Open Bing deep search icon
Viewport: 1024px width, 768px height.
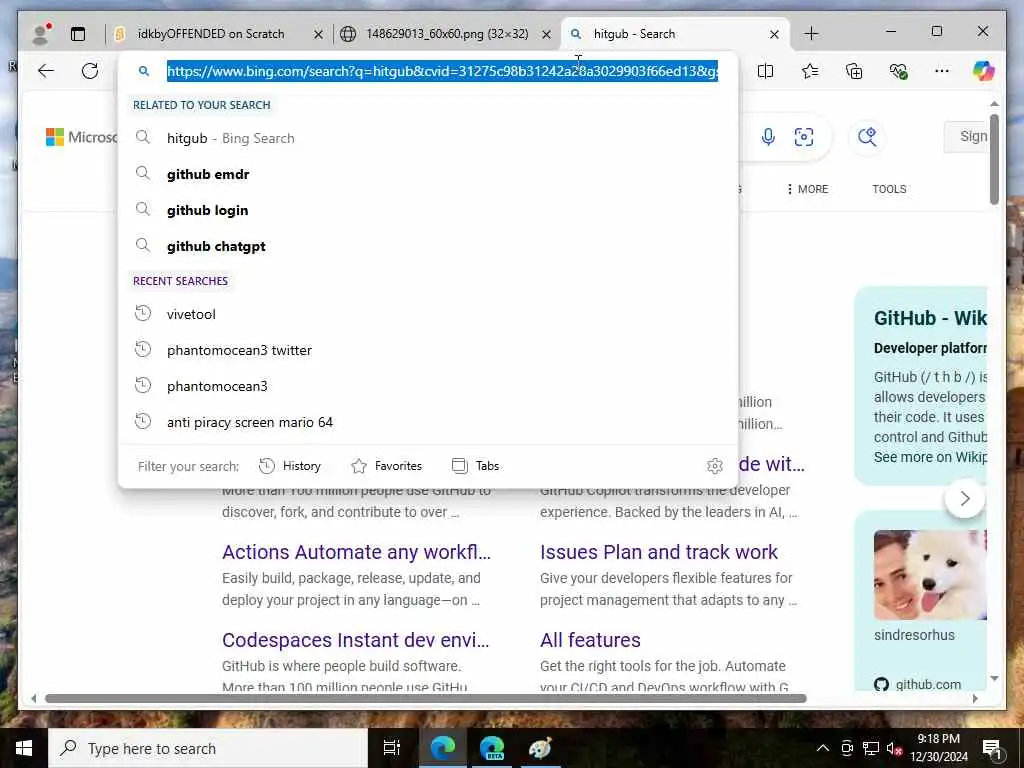coord(867,136)
